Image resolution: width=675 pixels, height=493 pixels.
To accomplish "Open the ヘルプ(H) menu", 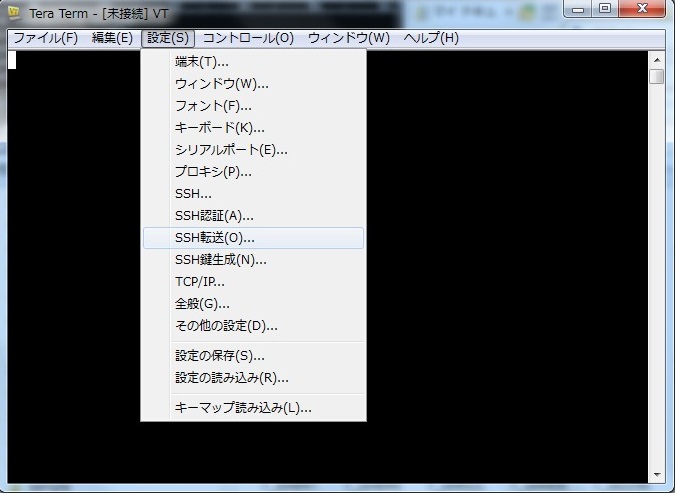I will coord(431,38).
